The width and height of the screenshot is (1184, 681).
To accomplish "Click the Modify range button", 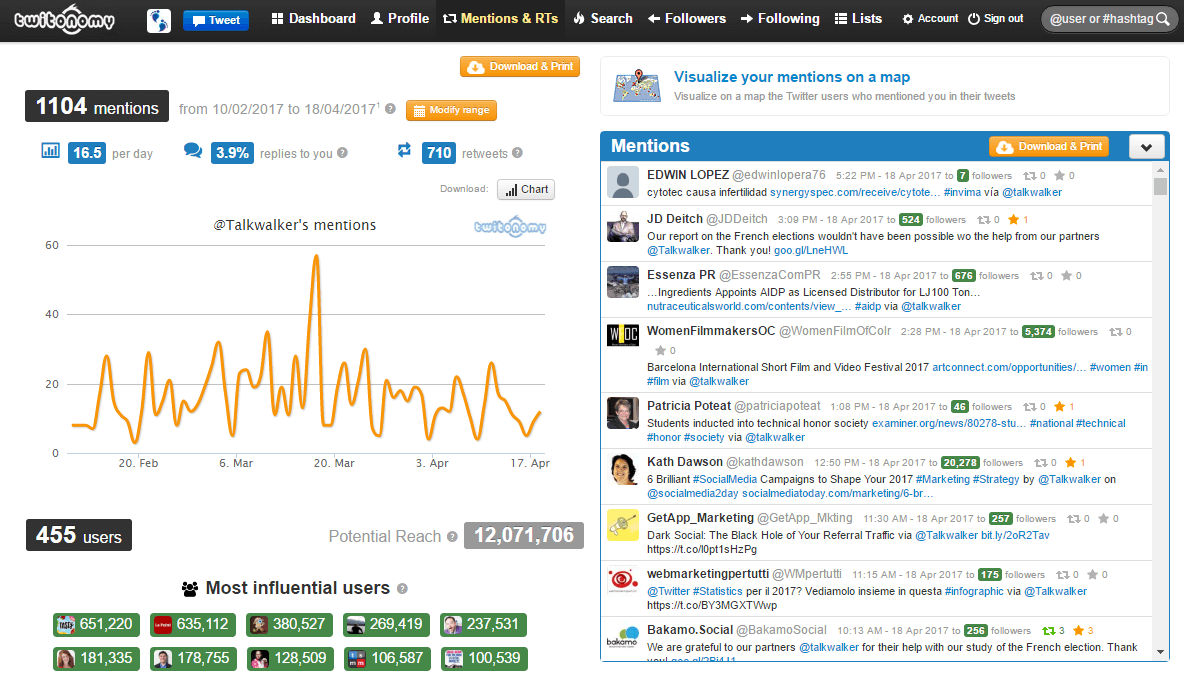I will pos(451,110).
